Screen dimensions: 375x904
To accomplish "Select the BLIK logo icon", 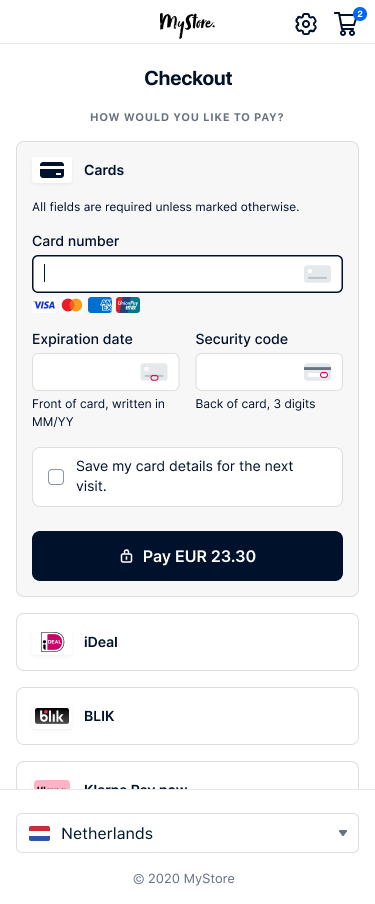I will click(52, 716).
